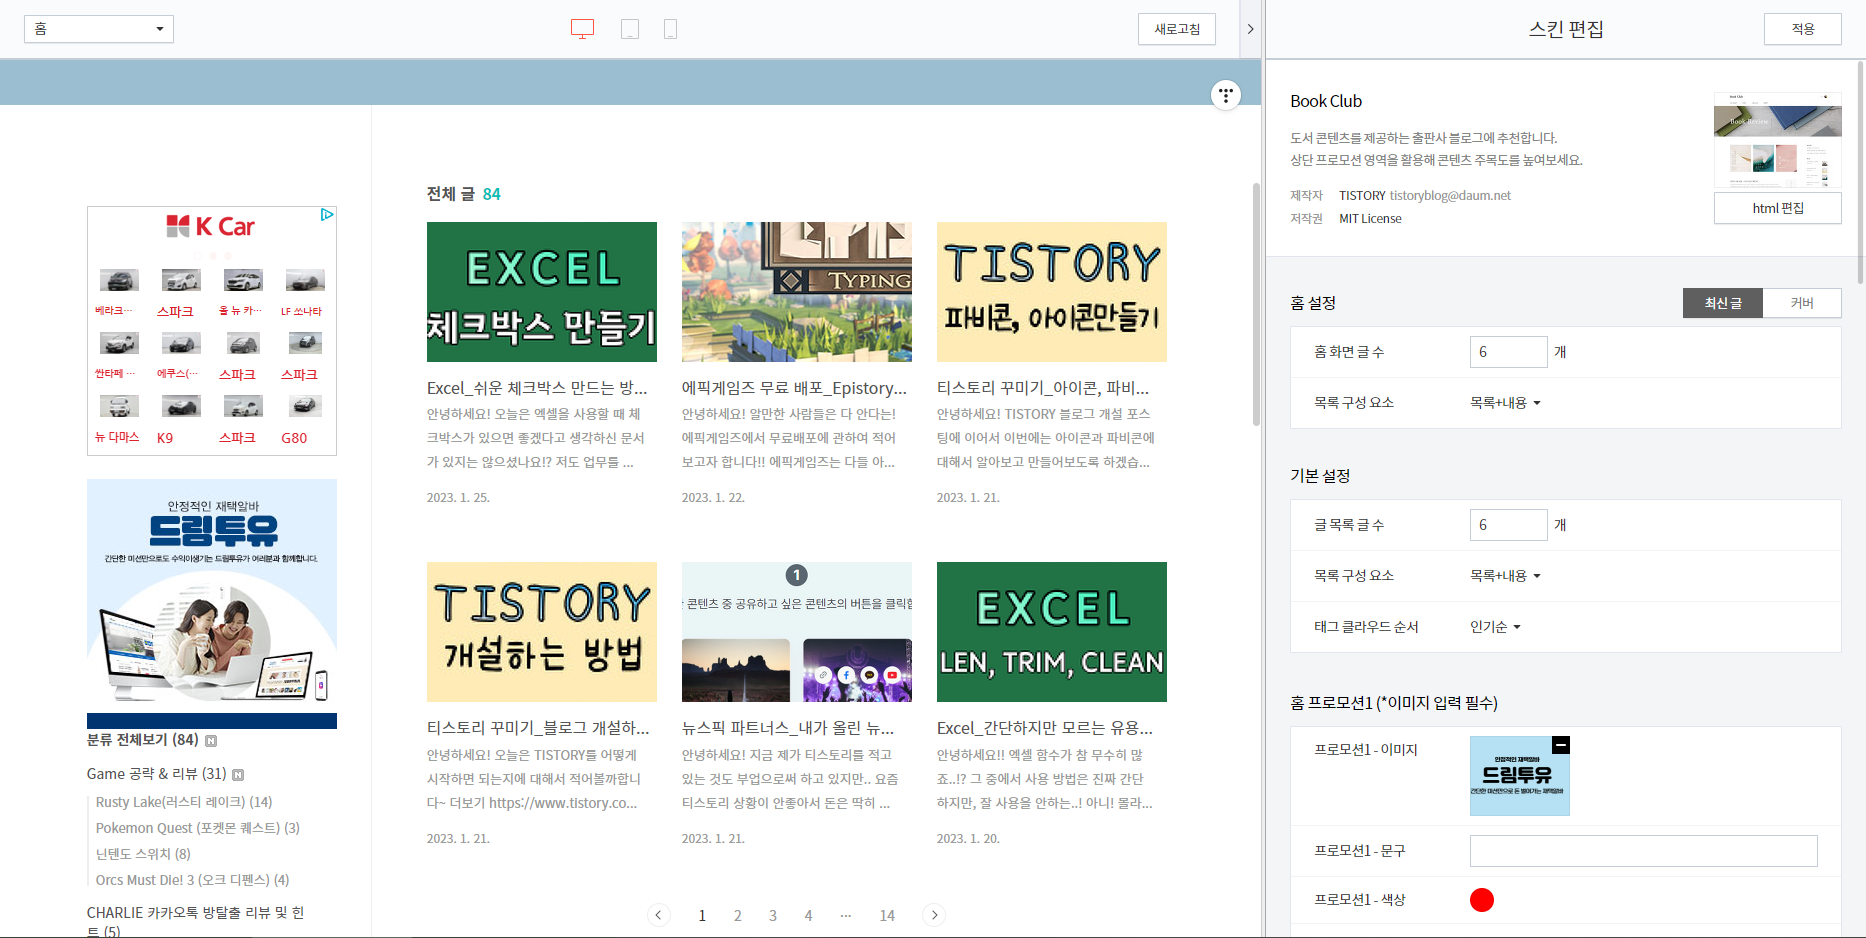
Task: Go to previous page arrow in pagination
Action: pyautogui.click(x=658, y=915)
